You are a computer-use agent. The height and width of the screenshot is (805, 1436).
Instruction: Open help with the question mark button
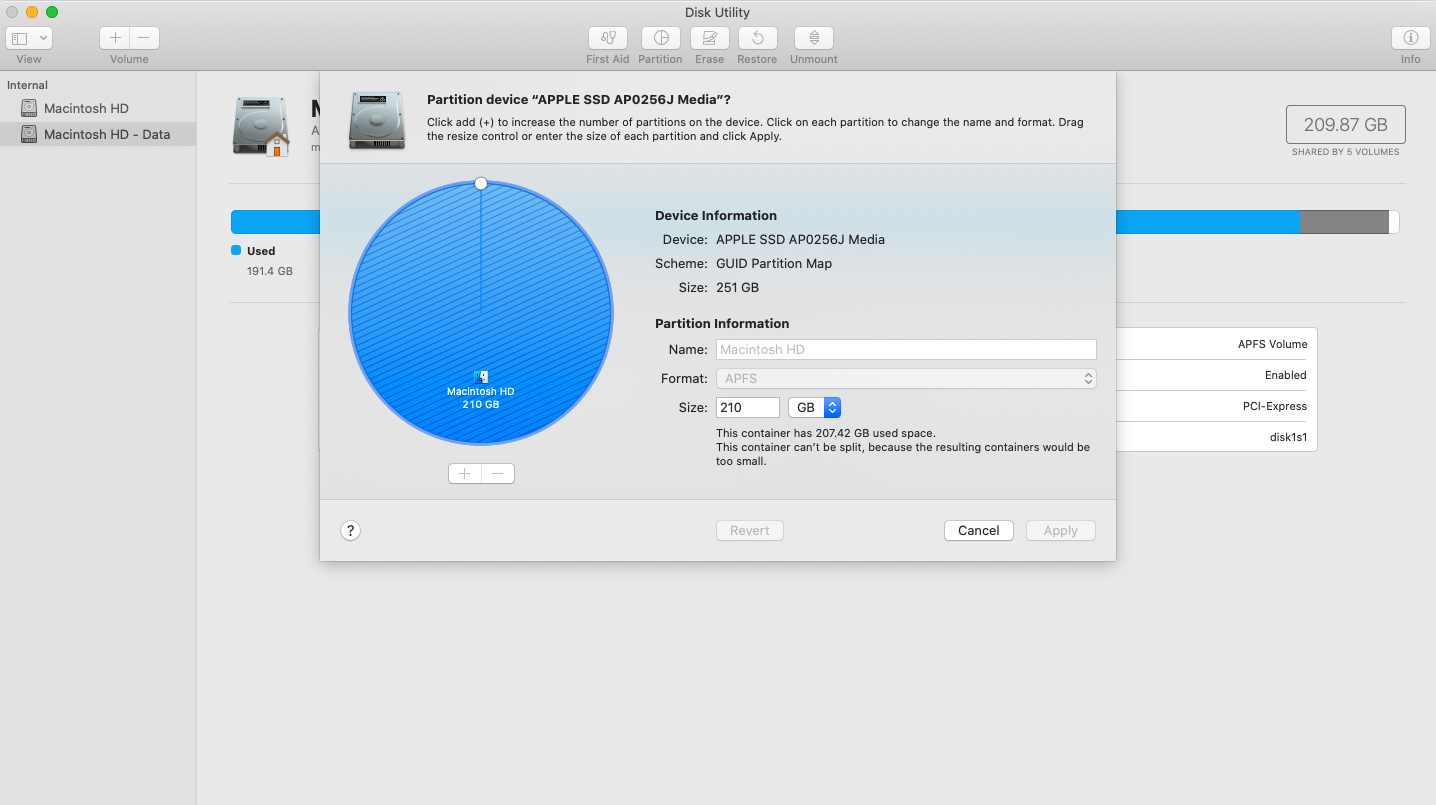click(350, 531)
